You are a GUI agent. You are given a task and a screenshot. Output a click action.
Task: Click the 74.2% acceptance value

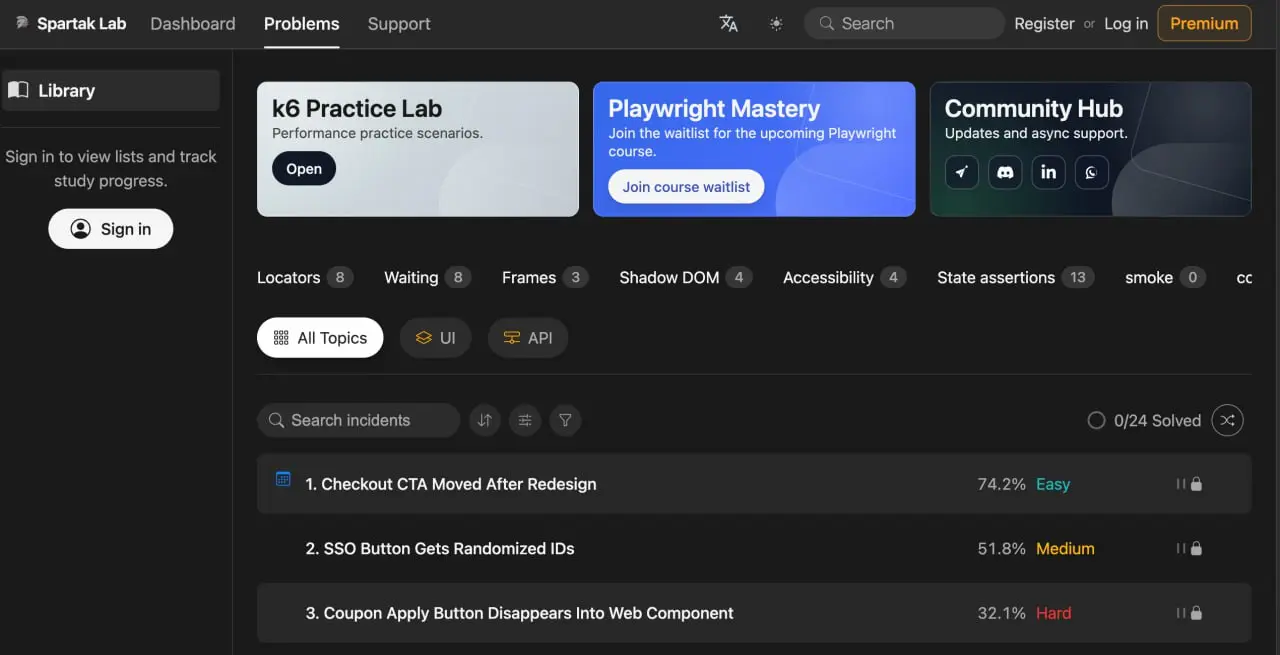click(x=1001, y=484)
